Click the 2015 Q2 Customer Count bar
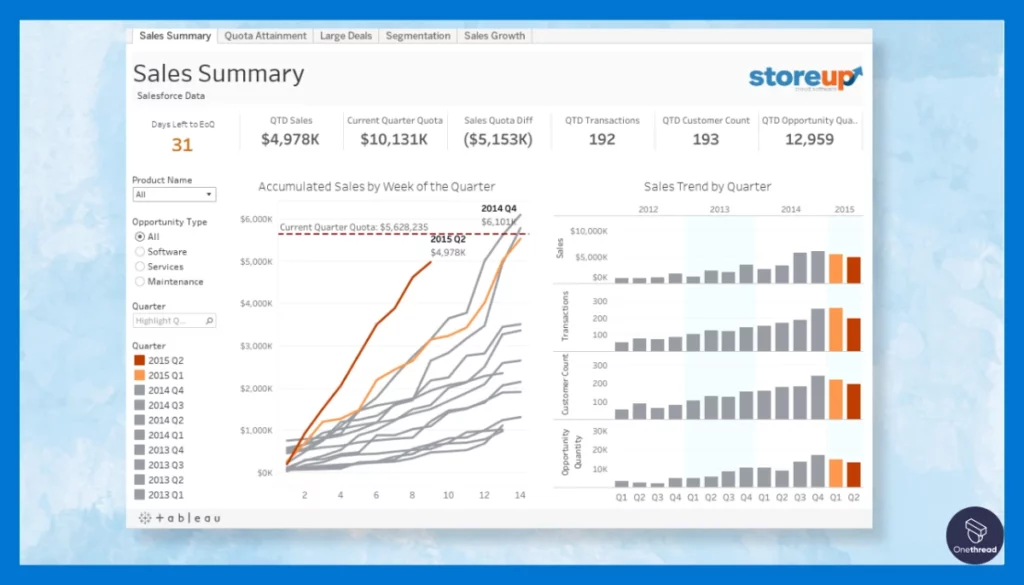Screen dimensions: 1024x585 tap(854, 402)
